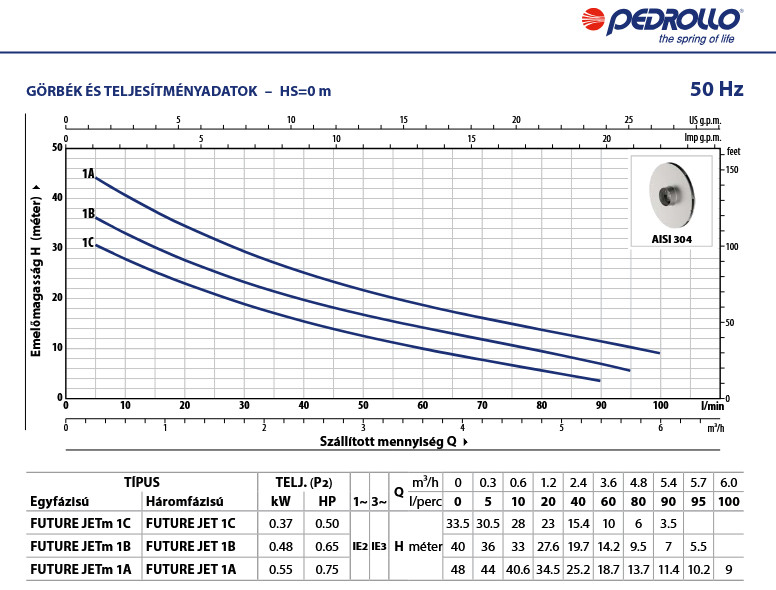Click the IE3 efficiency class cell
Screen dimensions: 776x590
(x=378, y=546)
